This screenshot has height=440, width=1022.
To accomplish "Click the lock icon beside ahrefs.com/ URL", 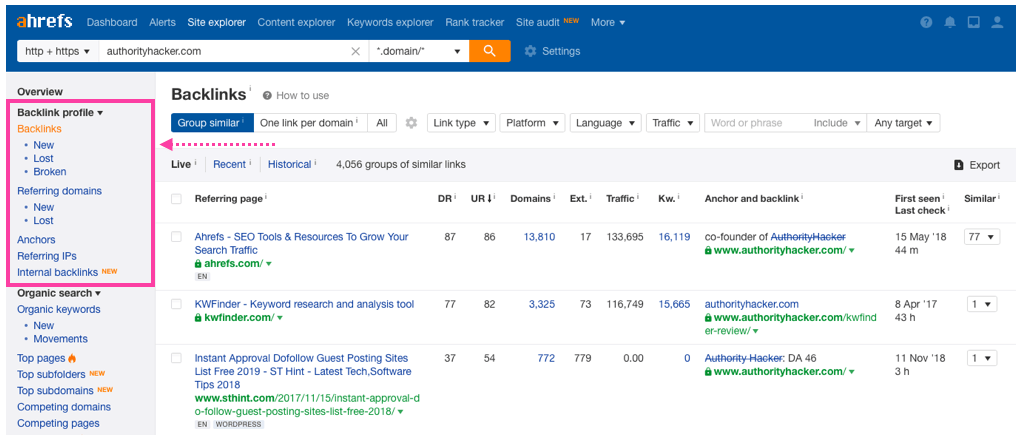I will (x=197, y=264).
